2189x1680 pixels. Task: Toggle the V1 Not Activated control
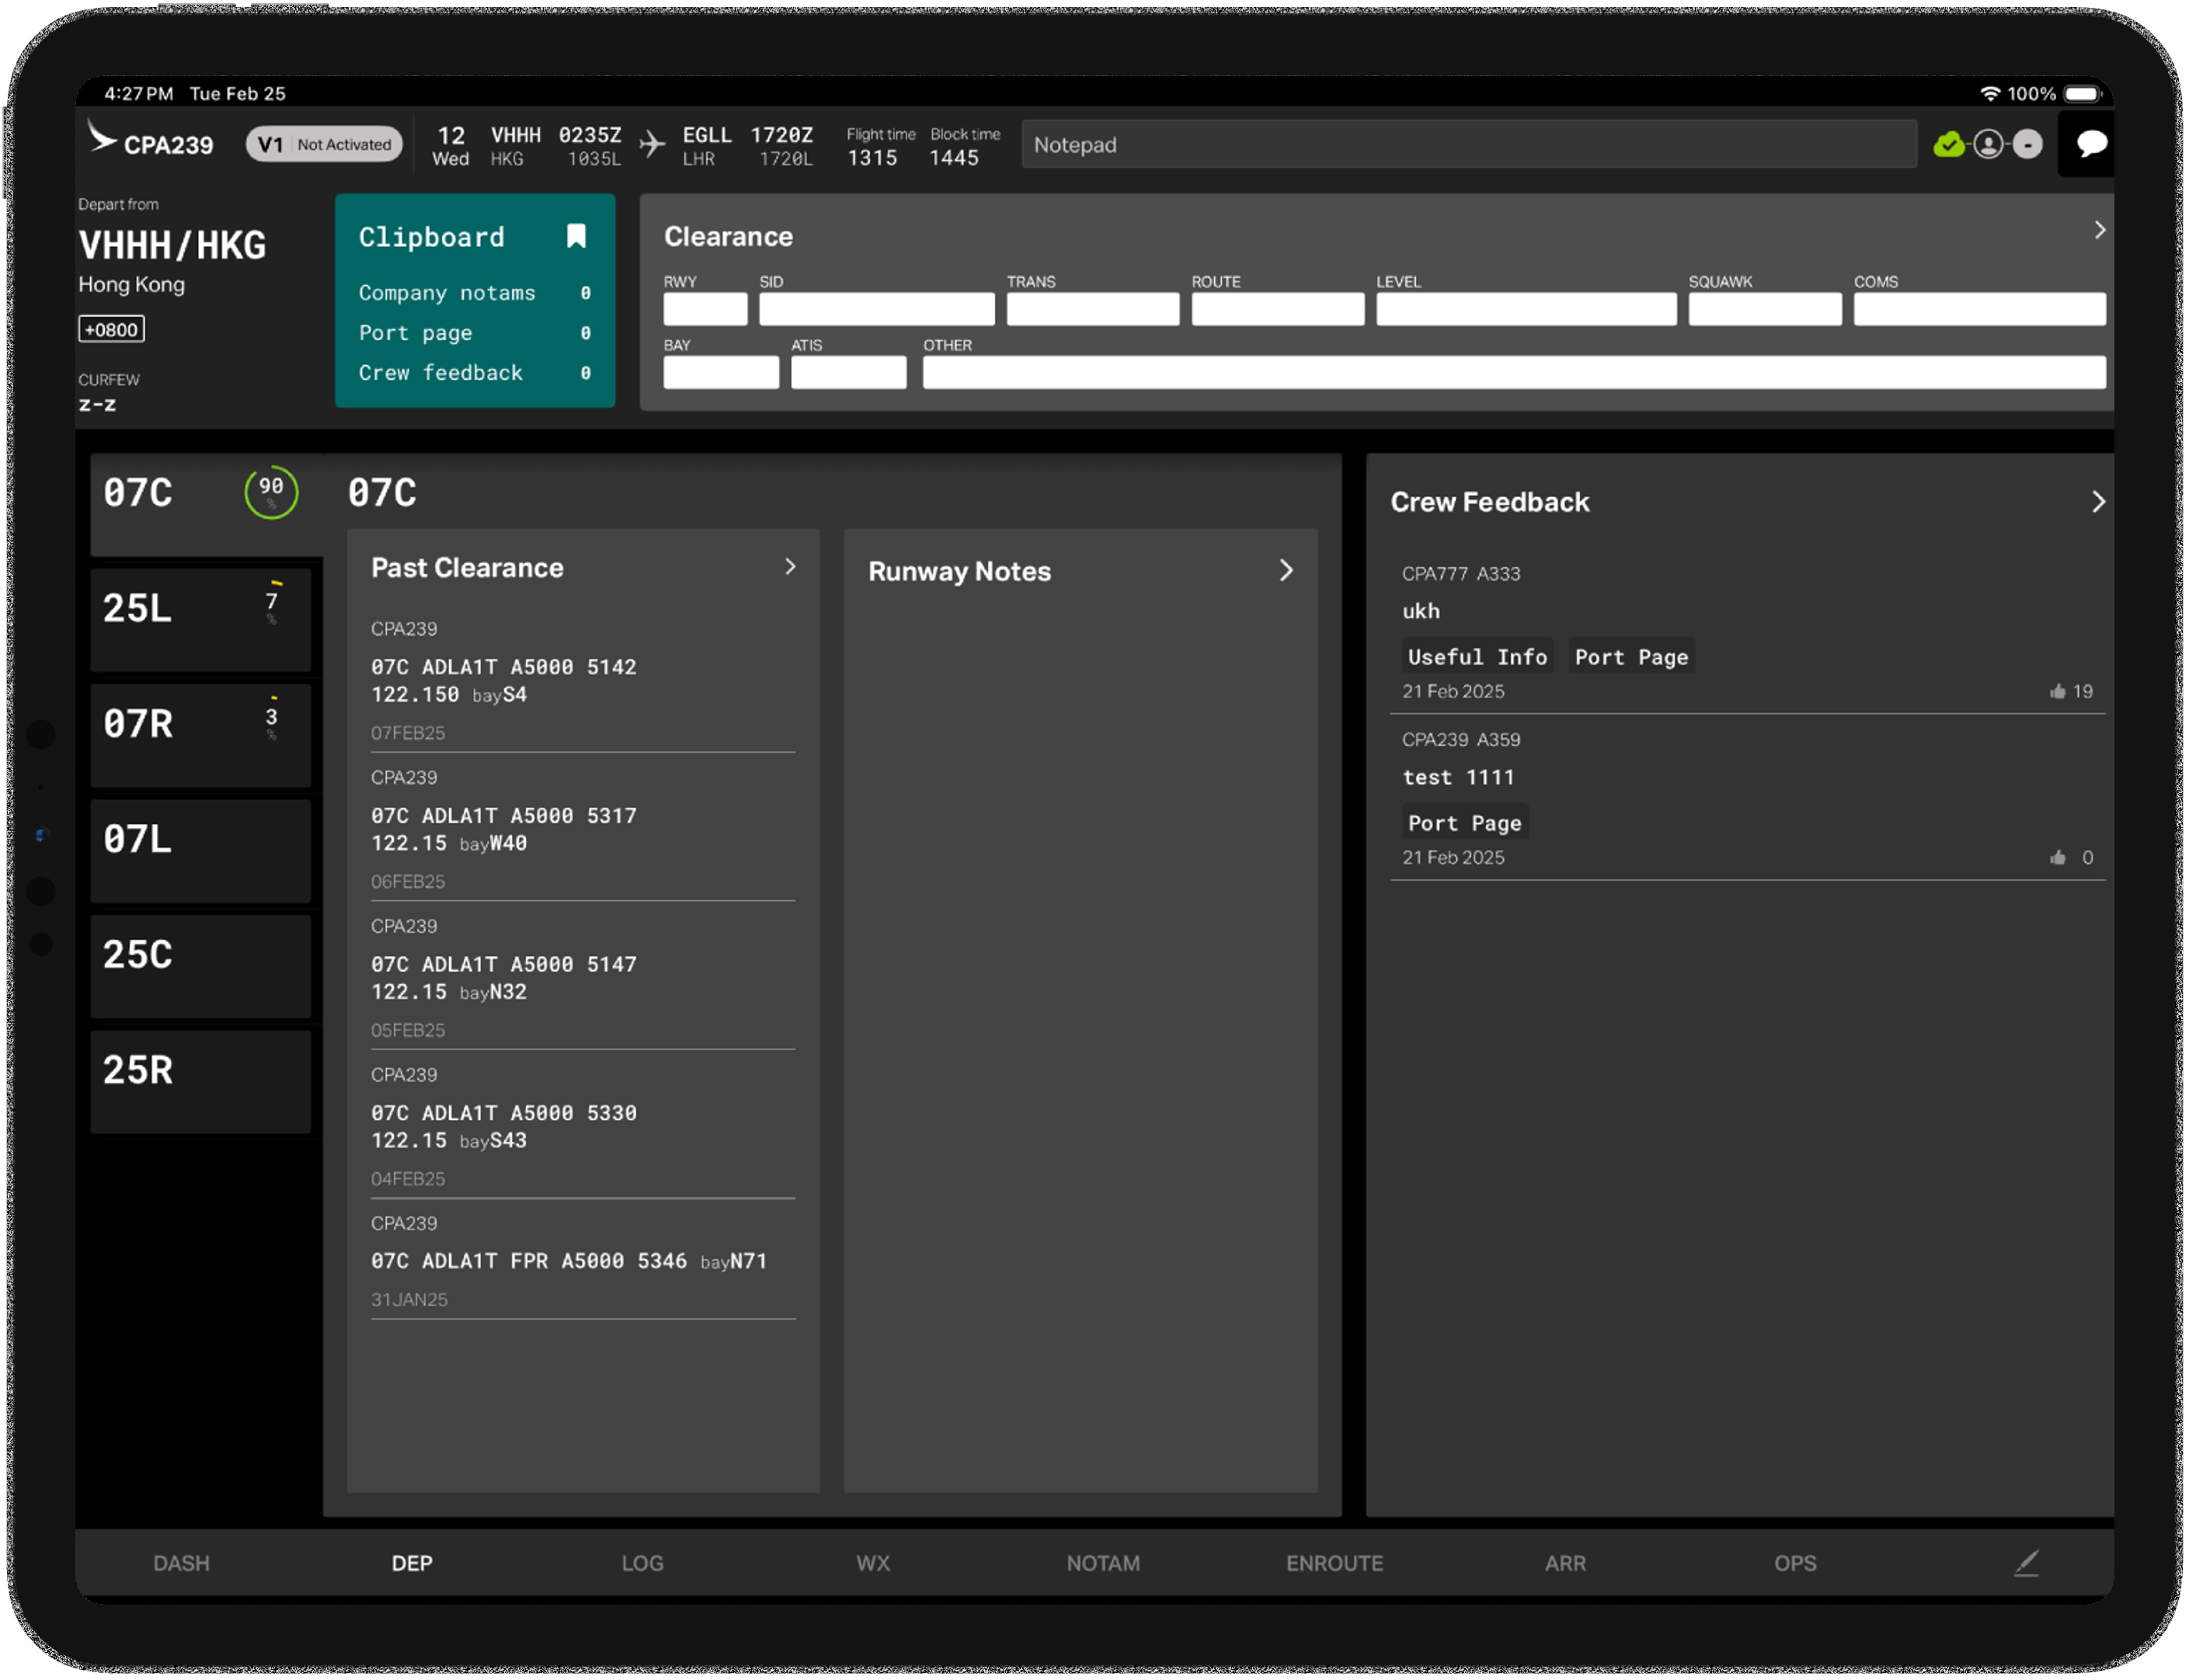(x=324, y=144)
